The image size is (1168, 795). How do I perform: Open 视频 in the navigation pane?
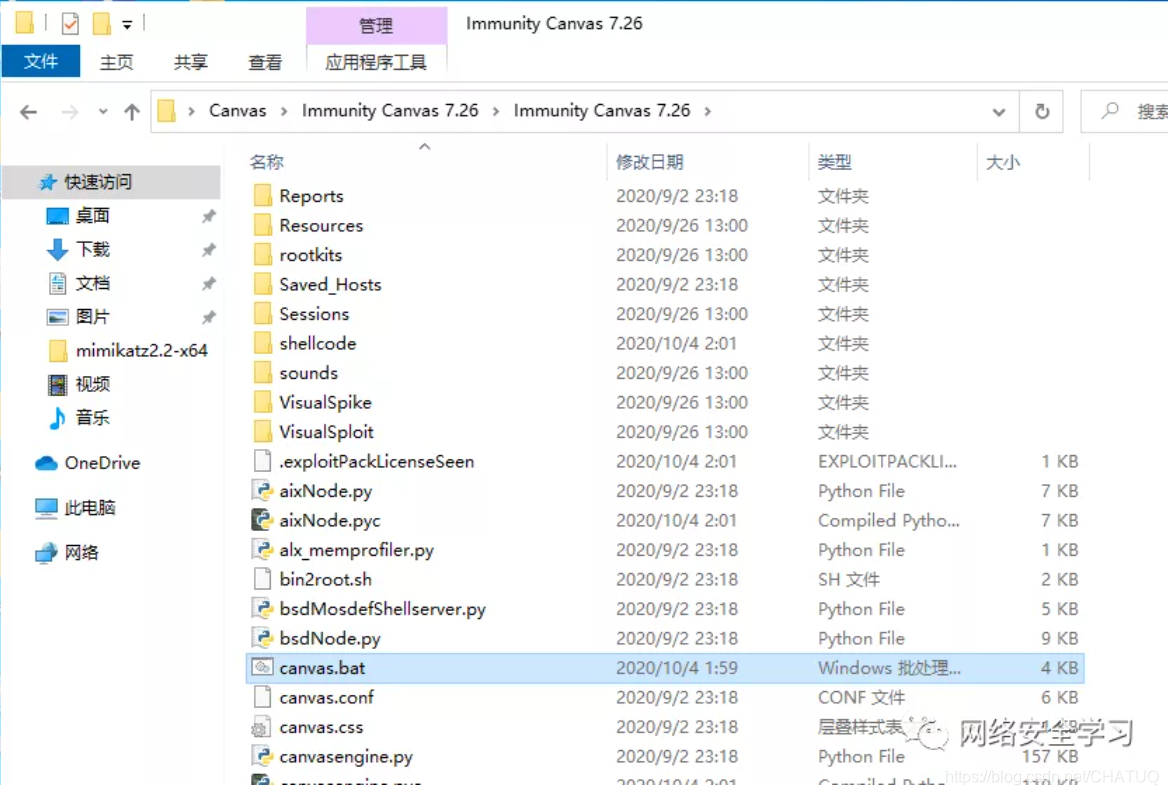[92, 384]
